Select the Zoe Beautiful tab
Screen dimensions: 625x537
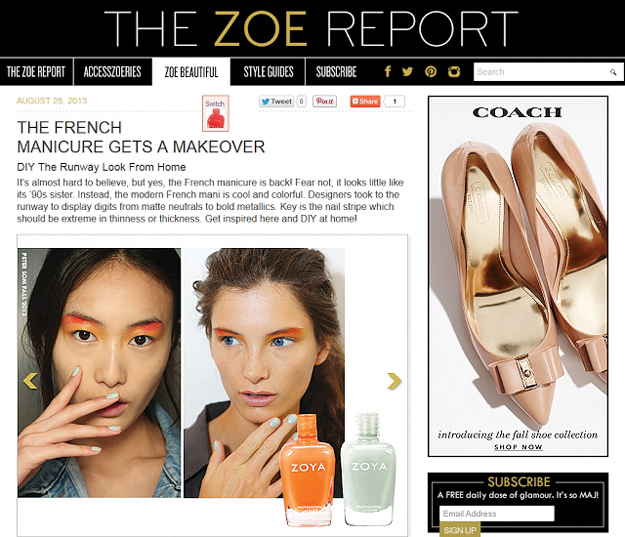(191, 72)
